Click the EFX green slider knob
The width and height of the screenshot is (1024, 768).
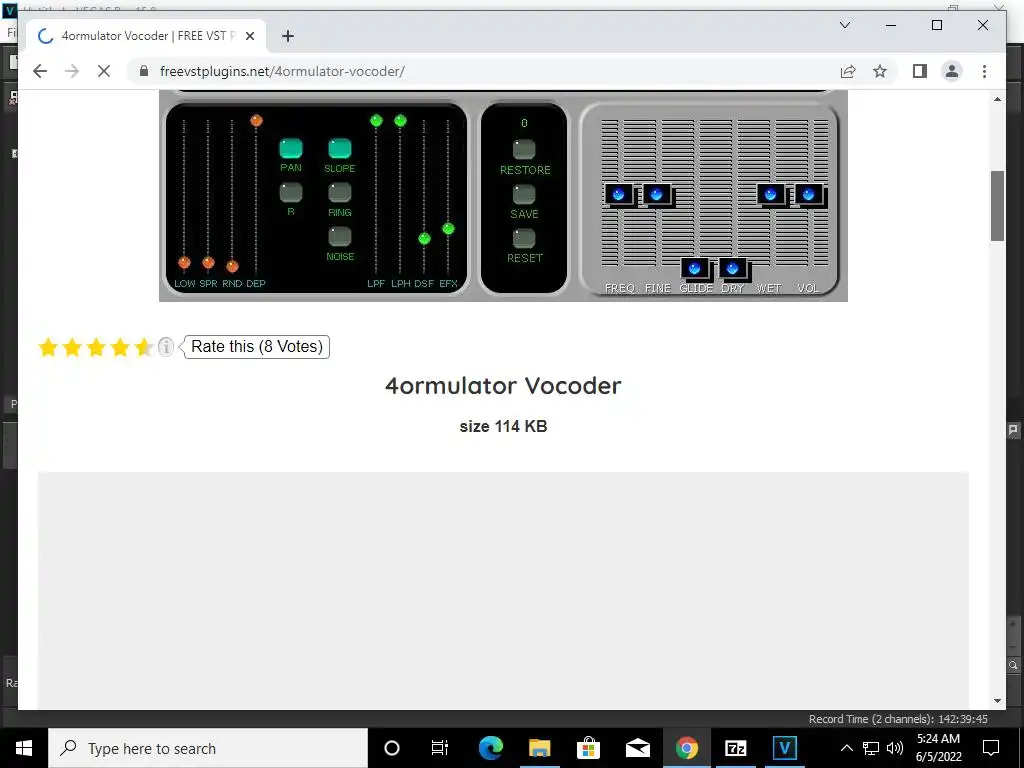pos(448,229)
